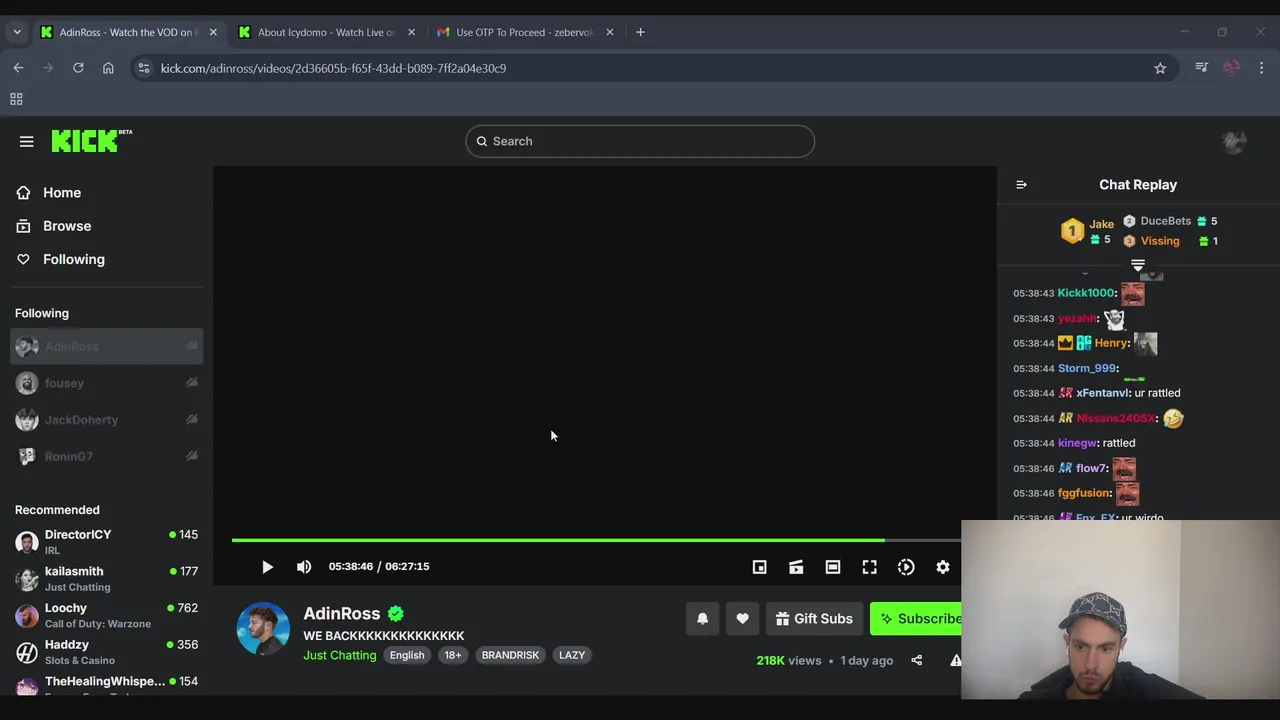Screen dimensions: 1280x720
Task: Share this video
Action: 916,660
